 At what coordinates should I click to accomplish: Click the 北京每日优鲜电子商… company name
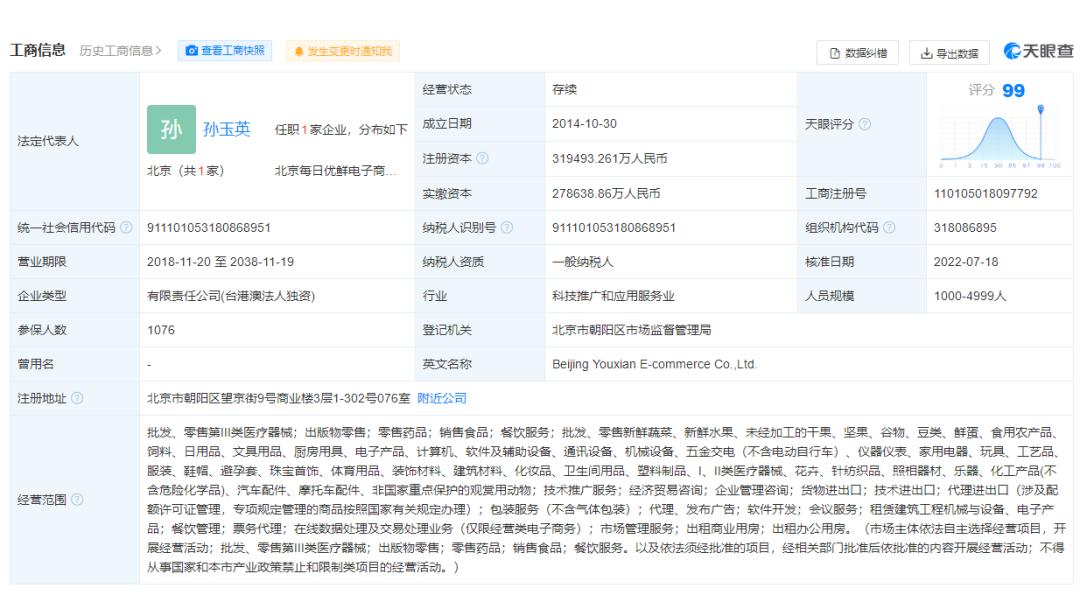[335, 169]
